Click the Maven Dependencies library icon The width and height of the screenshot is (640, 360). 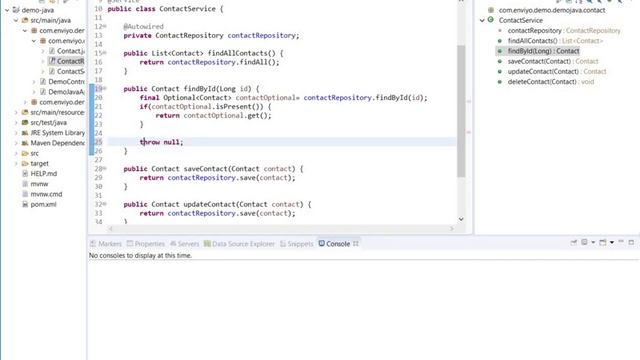(25, 143)
